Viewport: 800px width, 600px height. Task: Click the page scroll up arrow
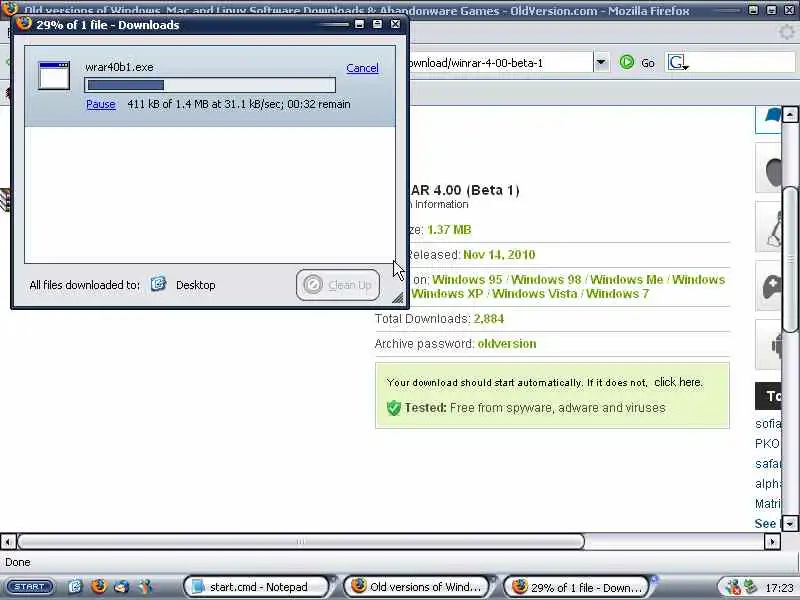790,114
